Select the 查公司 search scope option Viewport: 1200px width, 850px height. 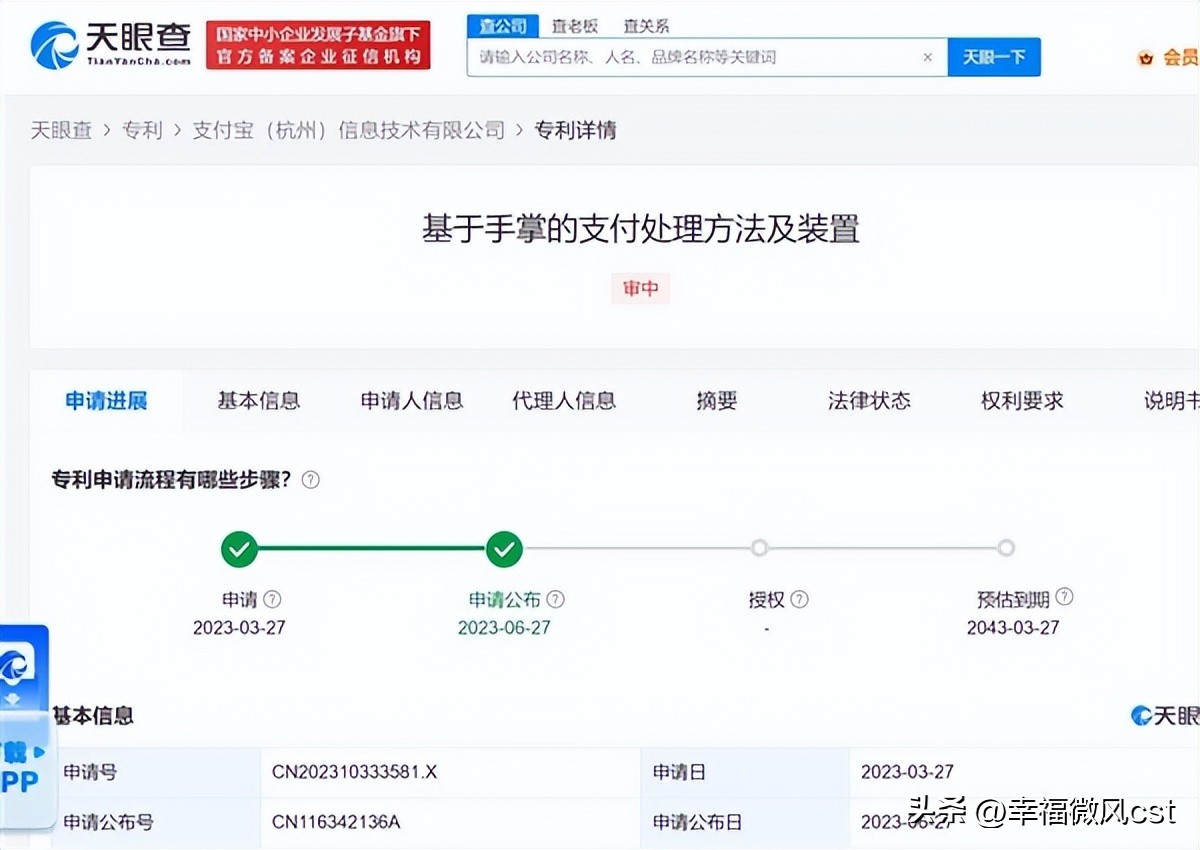[504, 25]
